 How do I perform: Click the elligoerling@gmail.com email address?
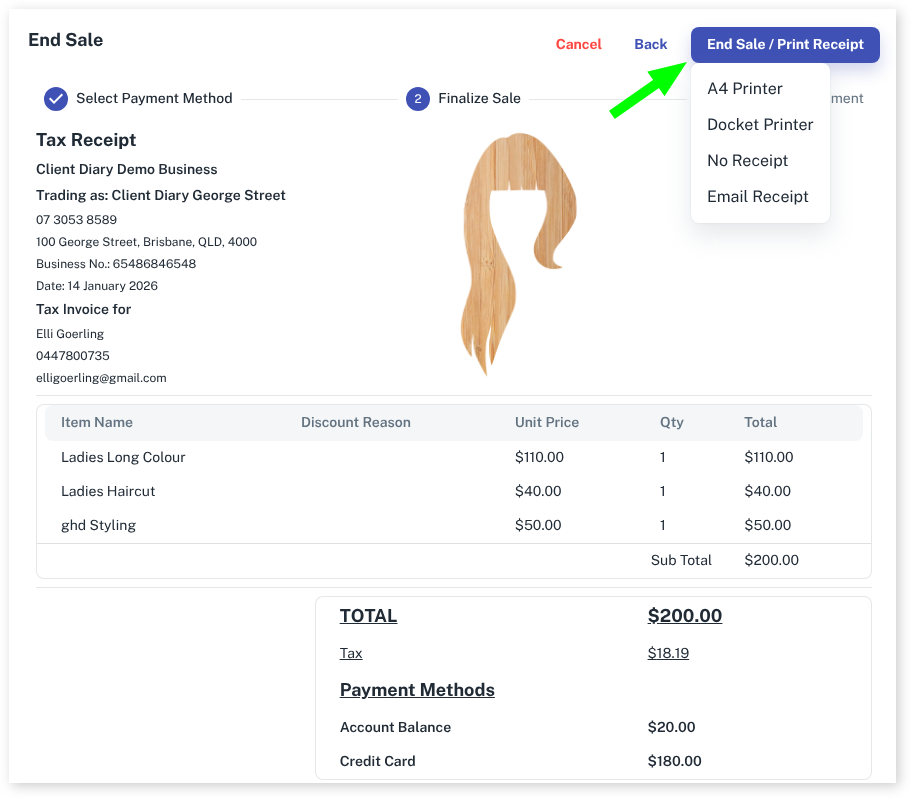point(101,378)
